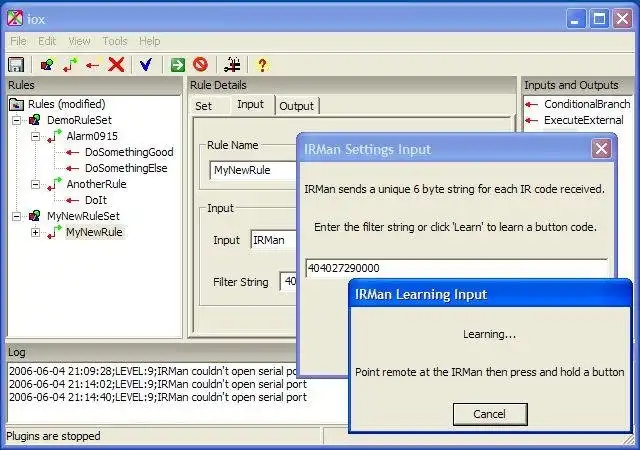Viewport: 640px width, 450px height.
Task: Collapse the Alarm0915 tree node
Action: [36, 136]
